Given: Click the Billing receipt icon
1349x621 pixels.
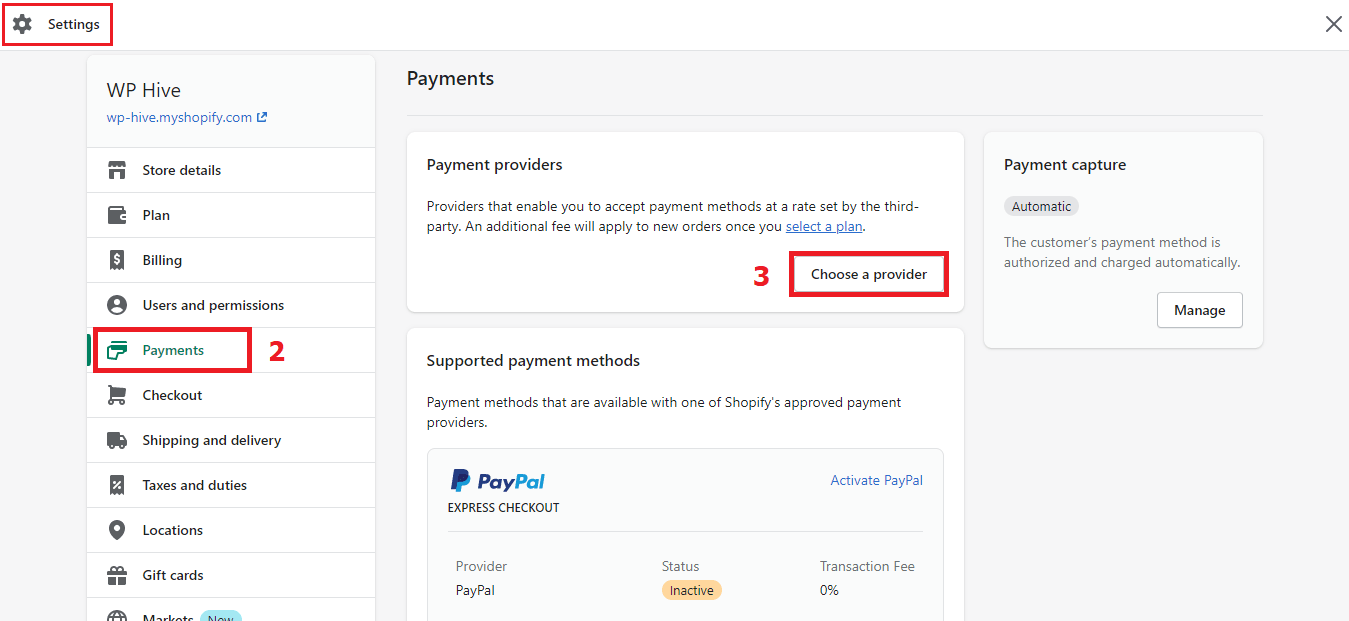Looking at the screenshot, I should pyautogui.click(x=117, y=260).
